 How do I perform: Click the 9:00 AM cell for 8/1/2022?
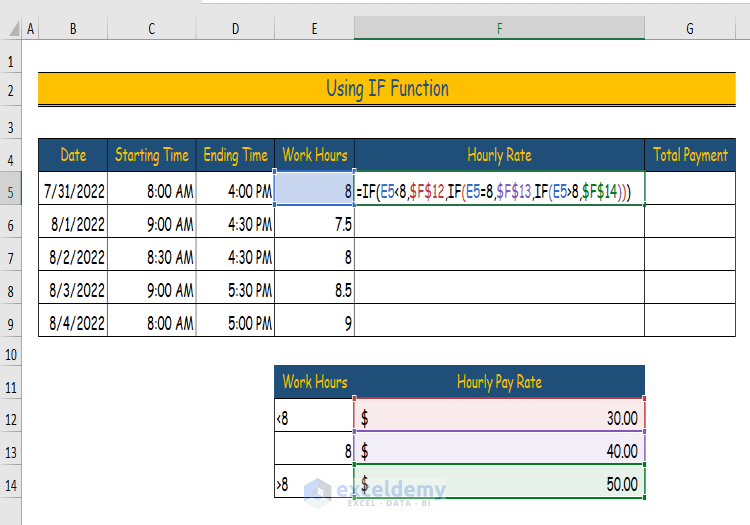pos(152,224)
